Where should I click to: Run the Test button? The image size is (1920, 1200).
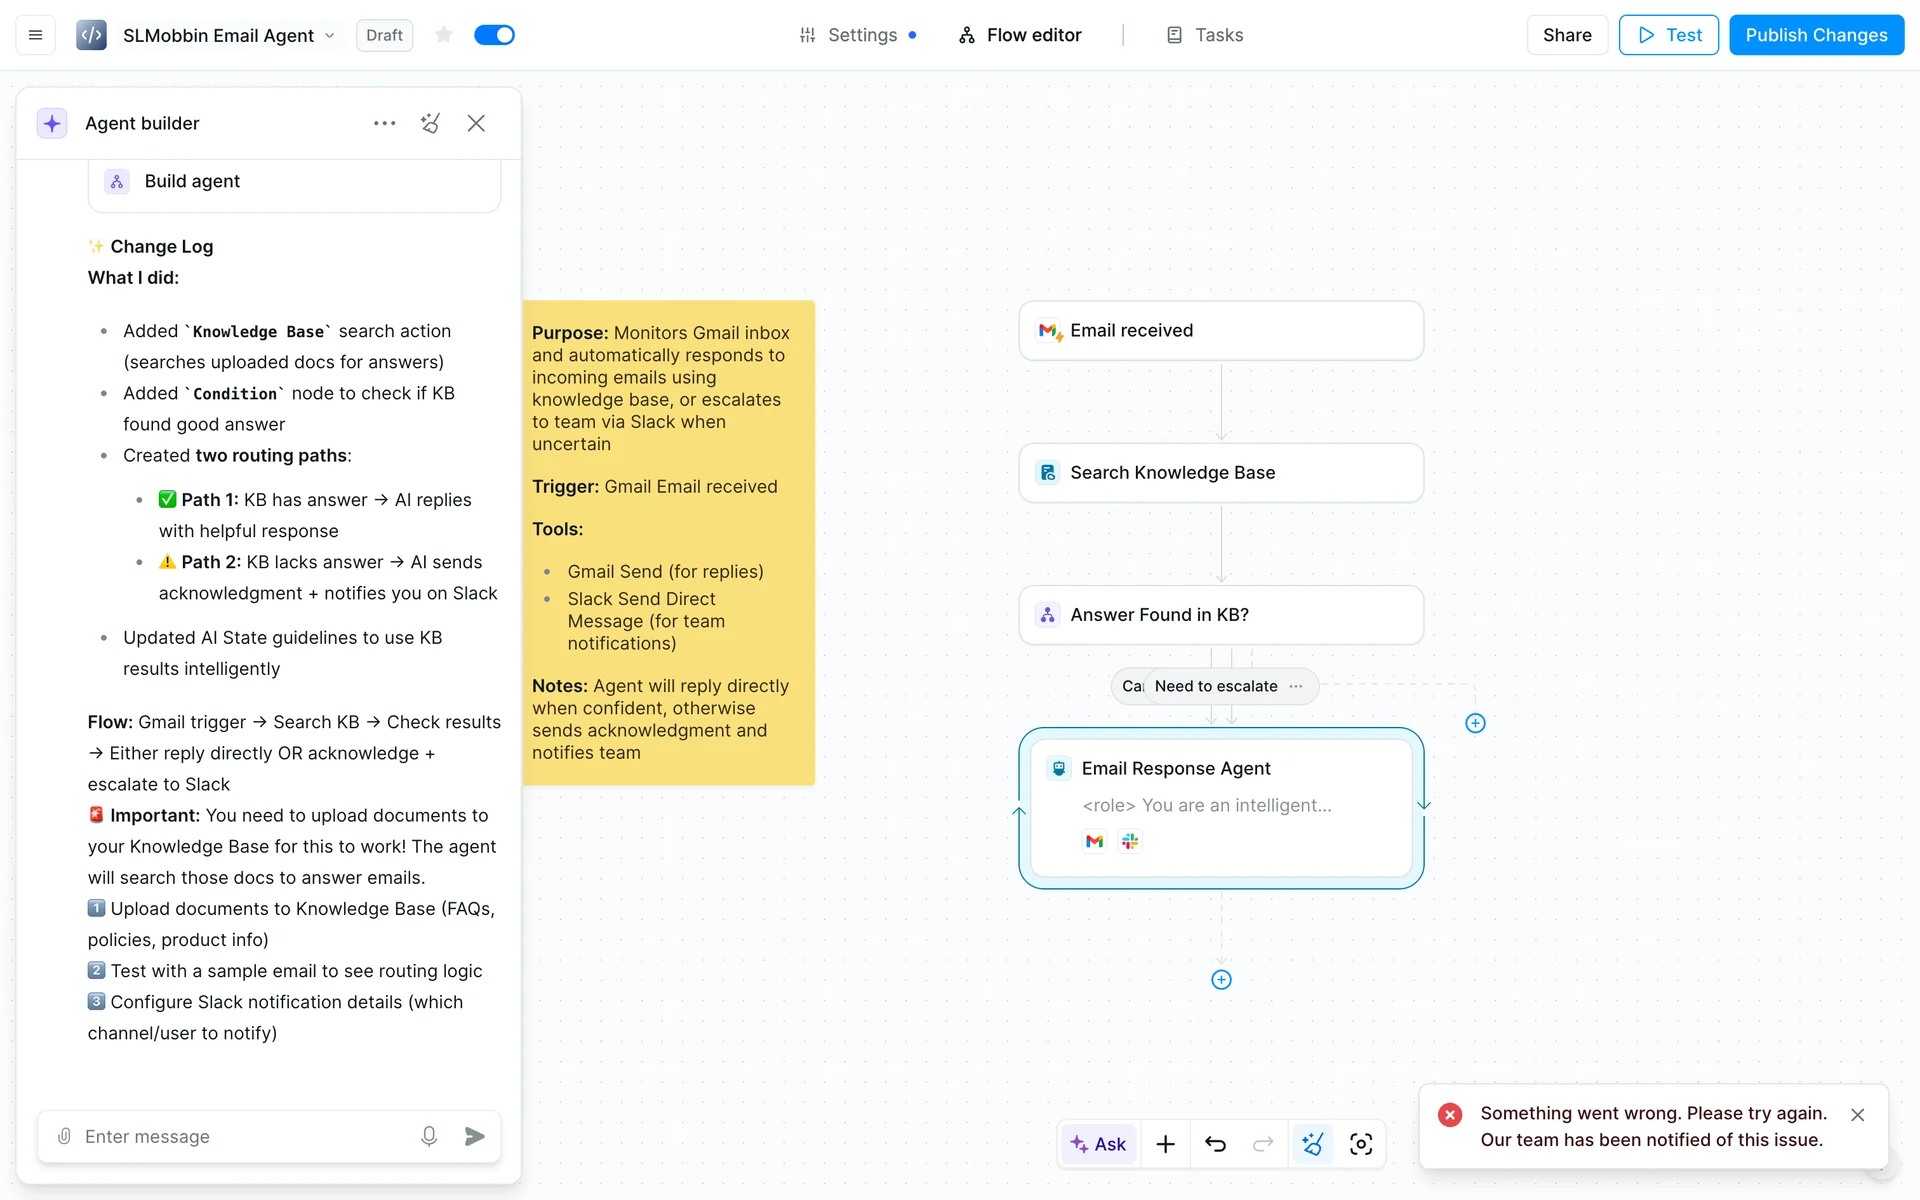(x=1668, y=35)
